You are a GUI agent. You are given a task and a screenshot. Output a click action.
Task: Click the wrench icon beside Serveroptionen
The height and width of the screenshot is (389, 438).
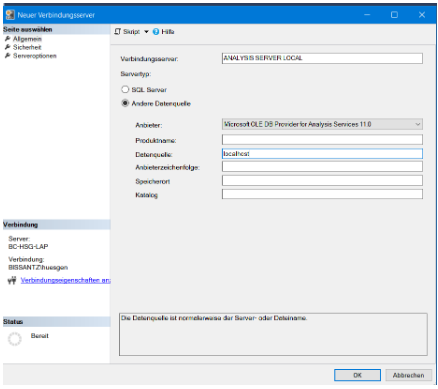click(x=7, y=56)
